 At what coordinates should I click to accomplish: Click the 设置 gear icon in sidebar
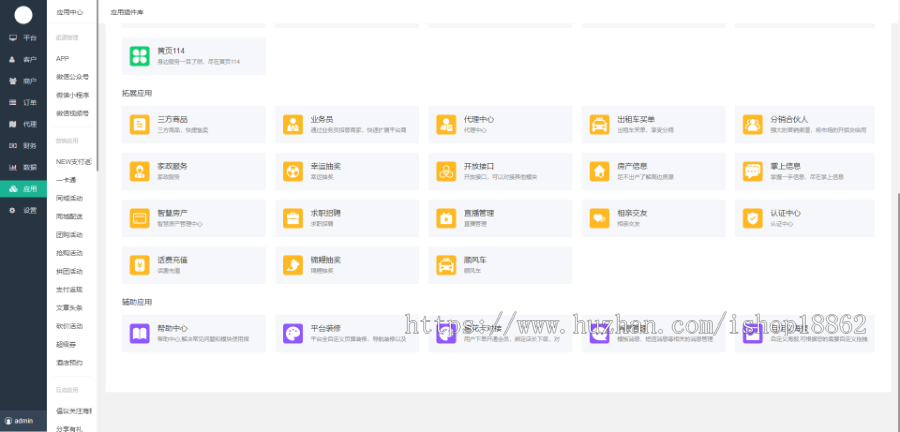click(13, 211)
